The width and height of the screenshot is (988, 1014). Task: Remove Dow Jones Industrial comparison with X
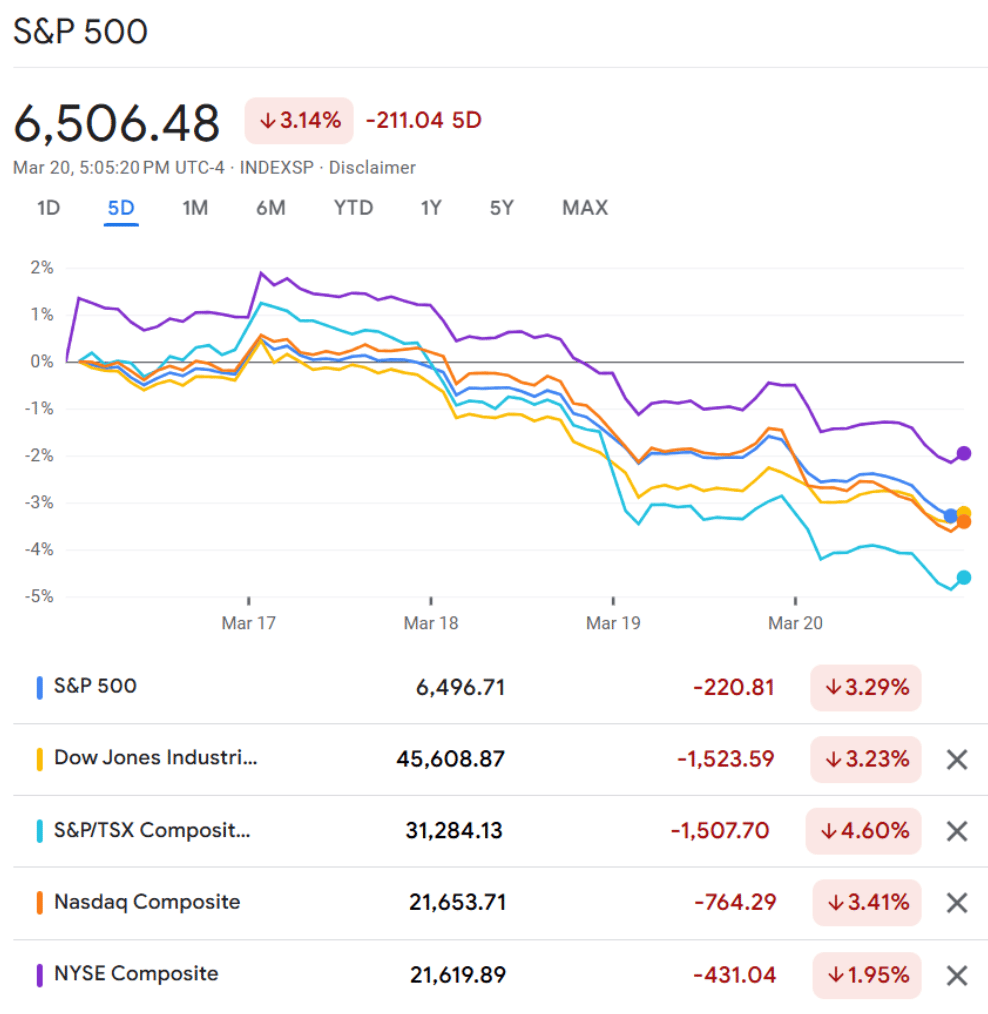coord(957,759)
